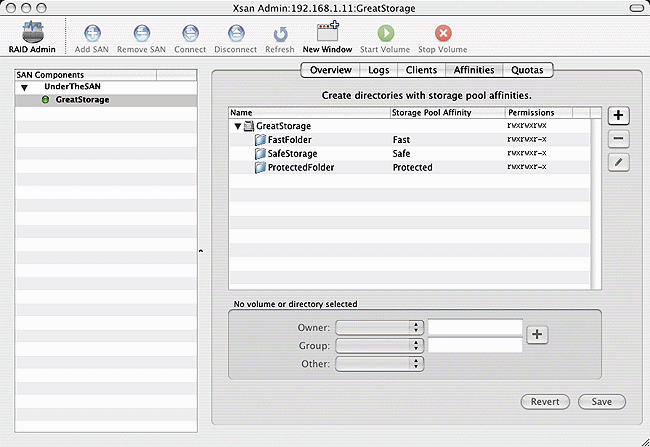Click the ProtectedFolder folder icon
650x447 pixels.
260,168
